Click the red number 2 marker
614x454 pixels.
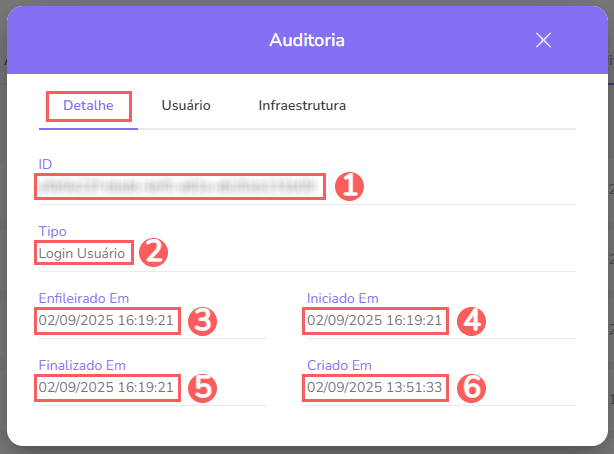(x=153, y=253)
